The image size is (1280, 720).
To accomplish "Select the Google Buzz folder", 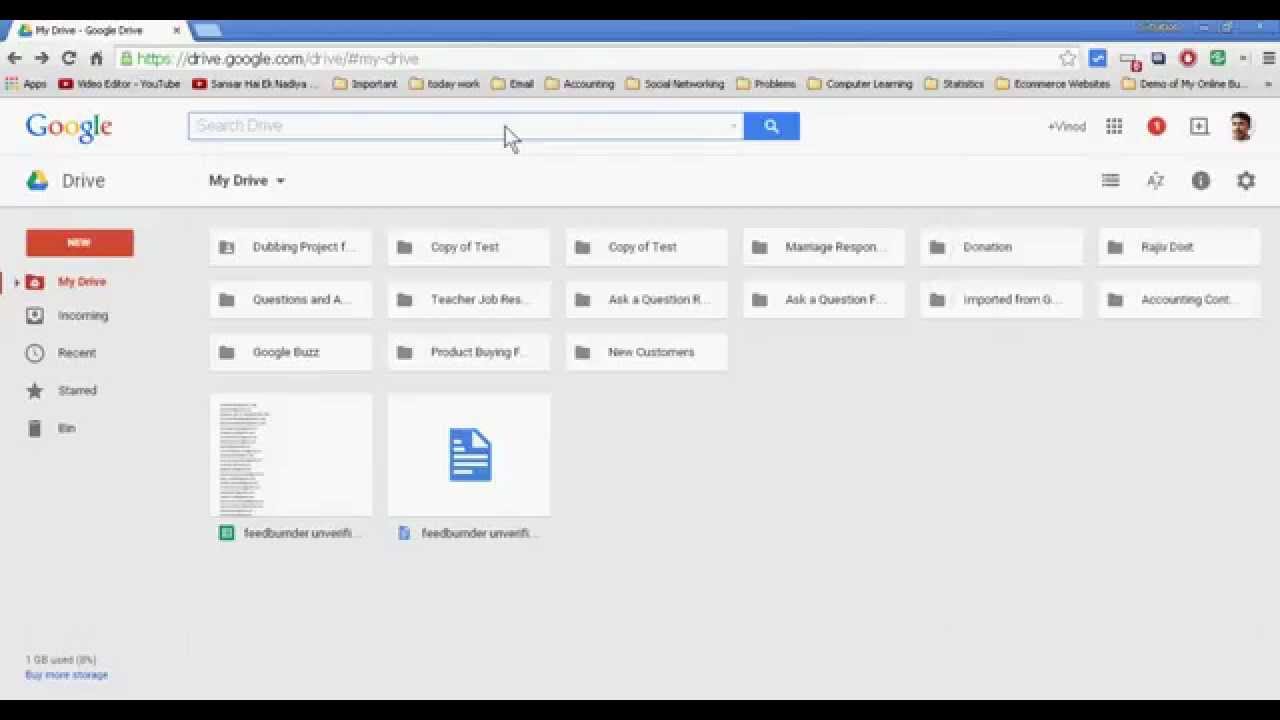I will (291, 352).
